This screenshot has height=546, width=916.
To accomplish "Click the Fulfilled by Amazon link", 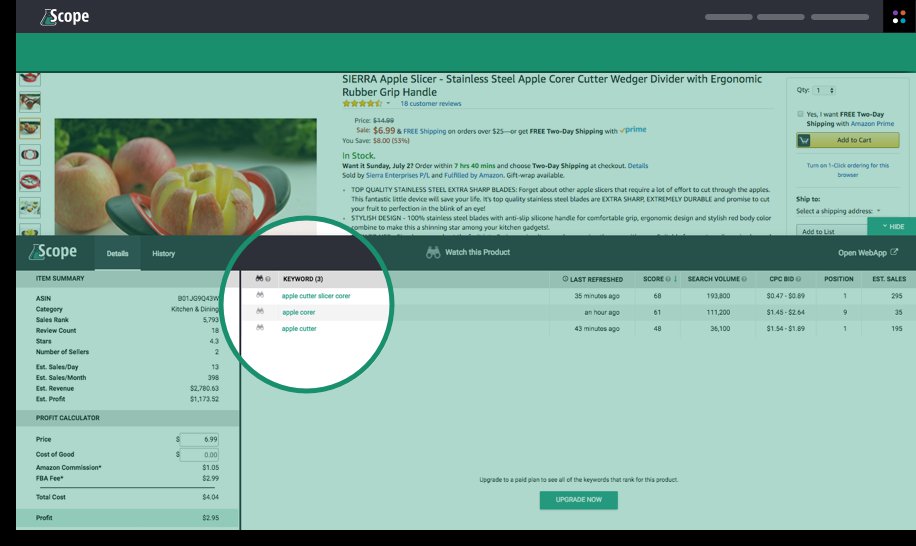I will coord(473,175).
